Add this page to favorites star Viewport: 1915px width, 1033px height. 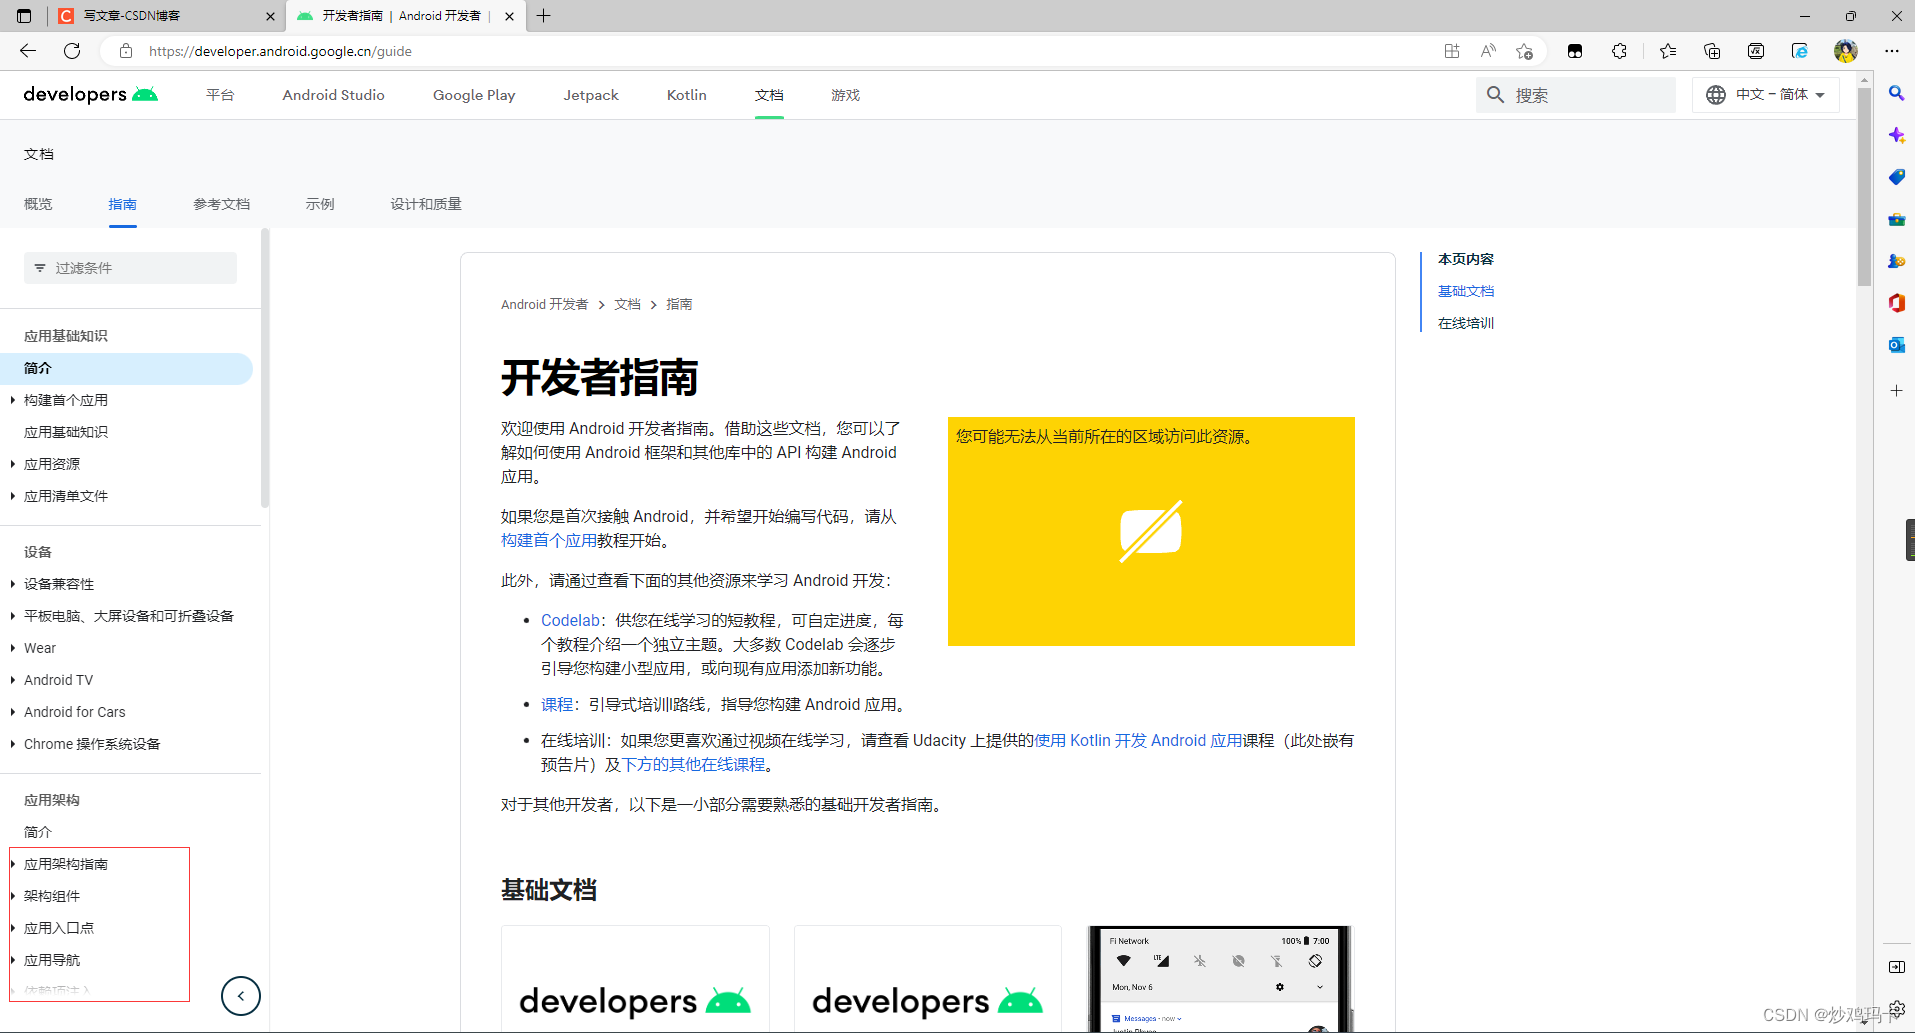(1524, 51)
